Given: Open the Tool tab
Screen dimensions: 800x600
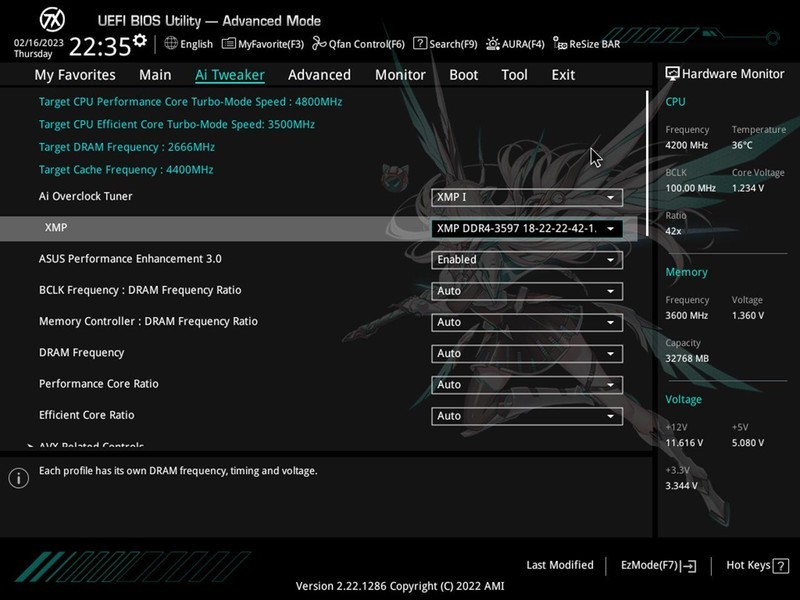Looking at the screenshot, I should coord(514,75).
